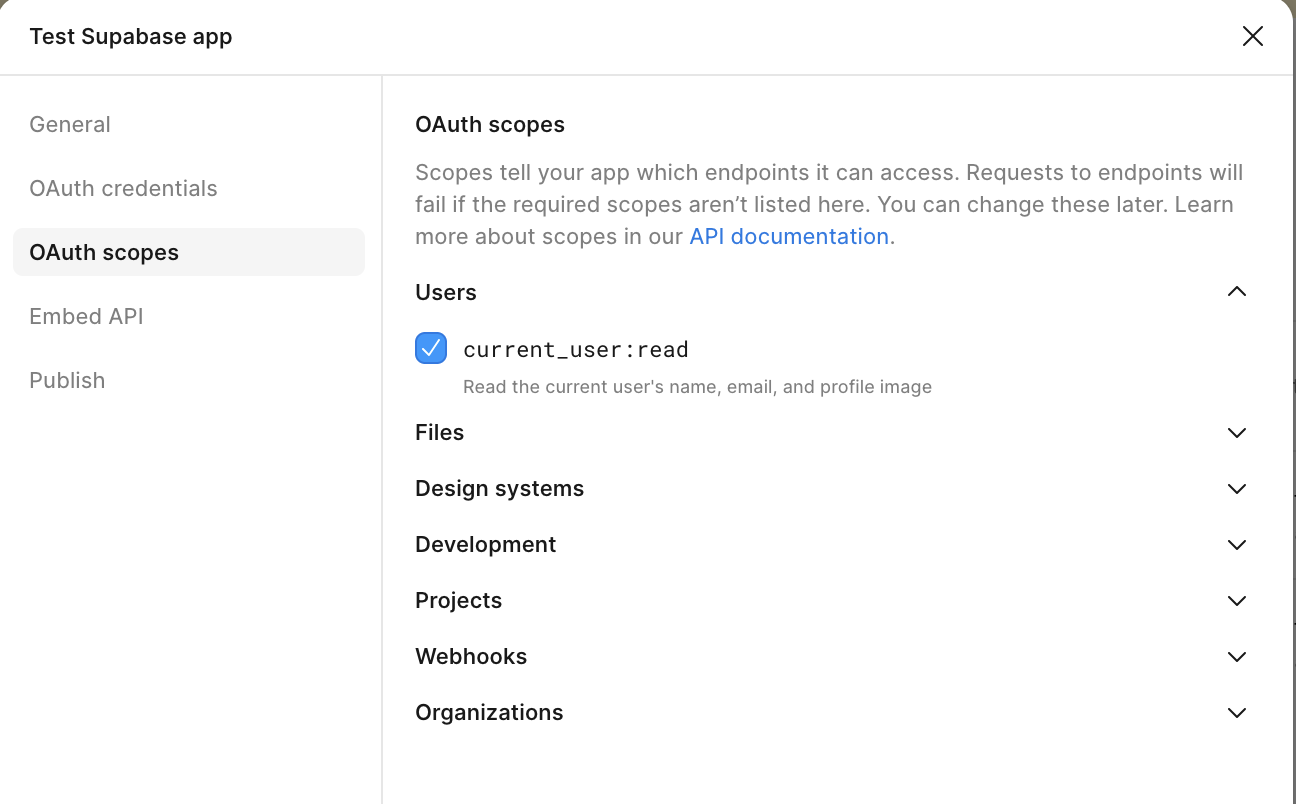Viewport: 1296px width, 804px height.
Task: Click the current_user:read scope label
Action: tap(576, 349)
